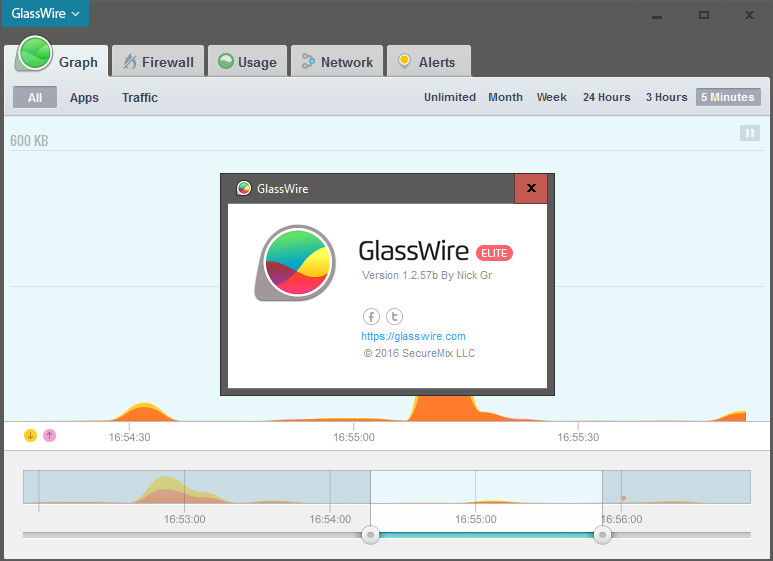773x561 pixels.
Task: Click the 600 KB scale label
Action: coord(29,141)
